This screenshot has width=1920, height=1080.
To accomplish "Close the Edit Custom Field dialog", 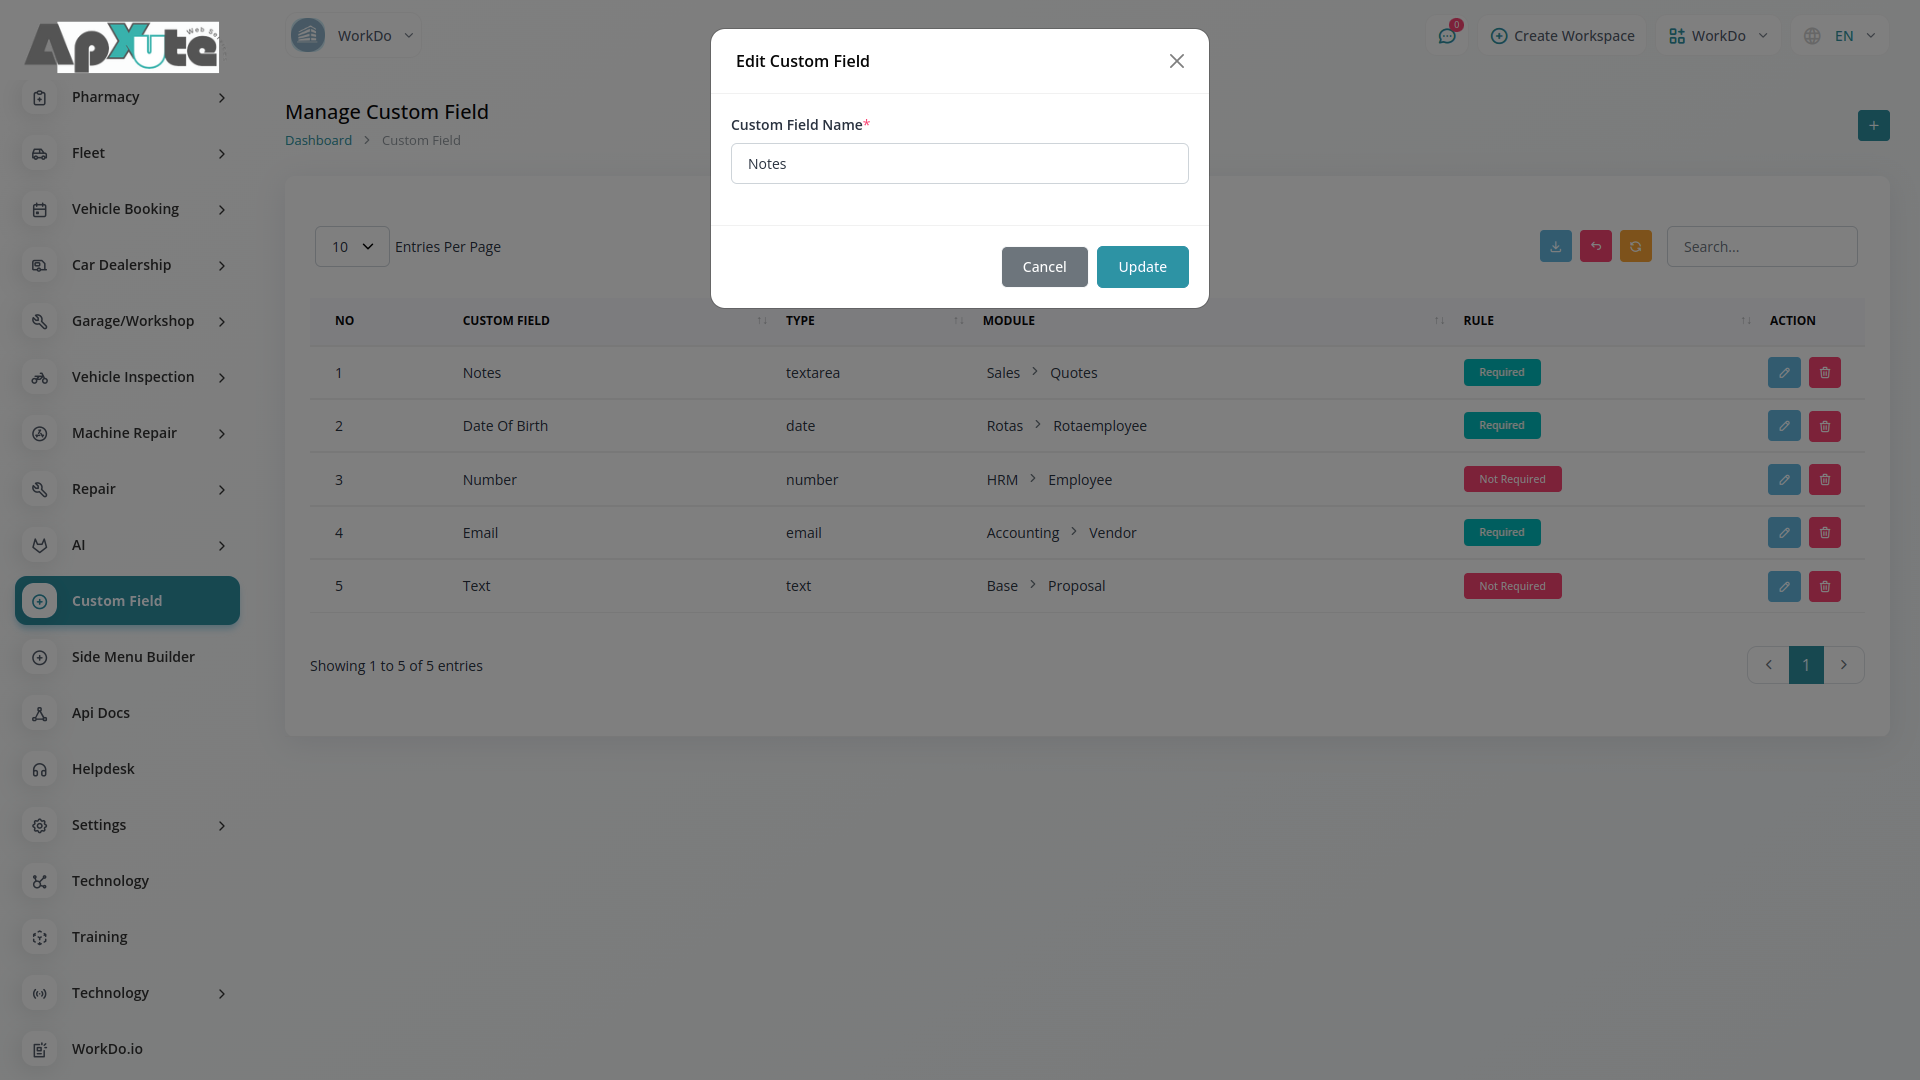I will point(1176,61).
